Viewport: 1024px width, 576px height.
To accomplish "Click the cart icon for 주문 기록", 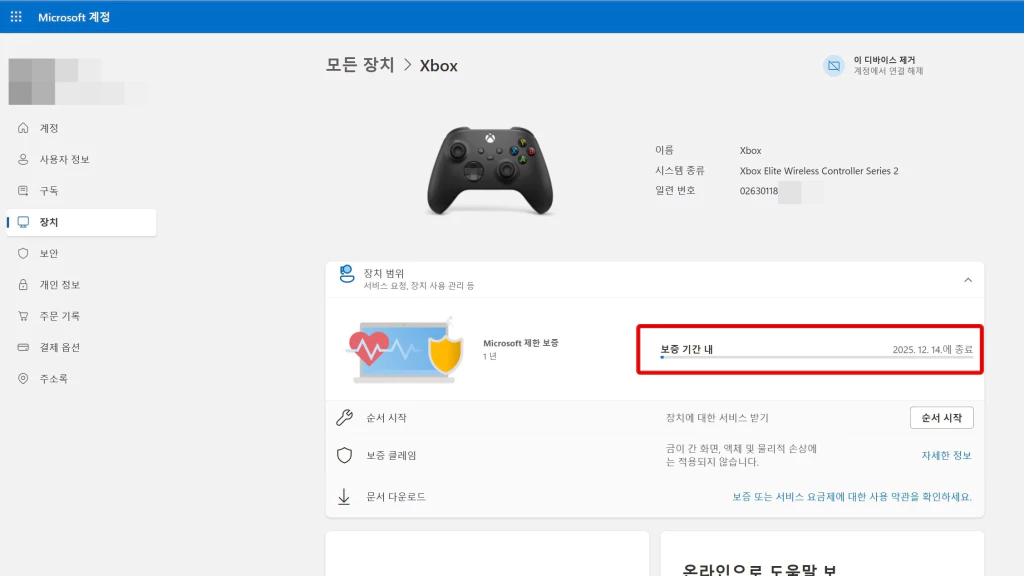I will [x=24, y=316].
